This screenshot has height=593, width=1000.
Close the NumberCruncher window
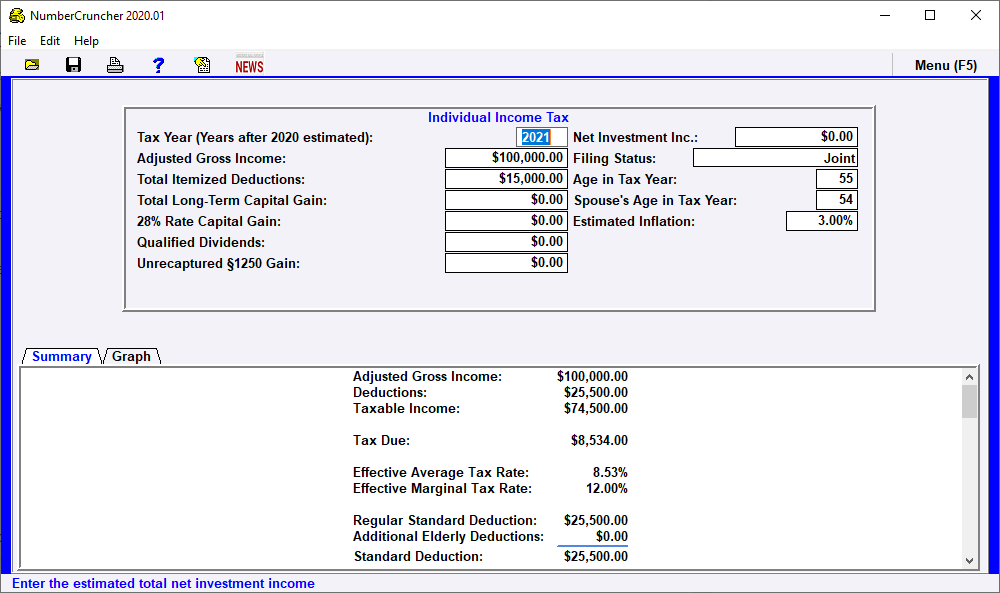(x=976, y=15)
